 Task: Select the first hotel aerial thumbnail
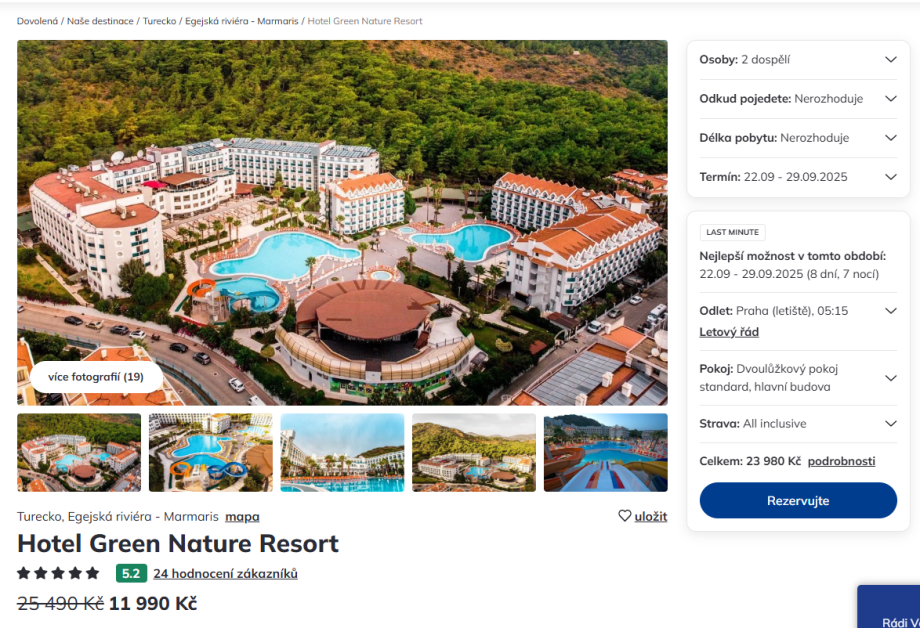coord(79,452)
